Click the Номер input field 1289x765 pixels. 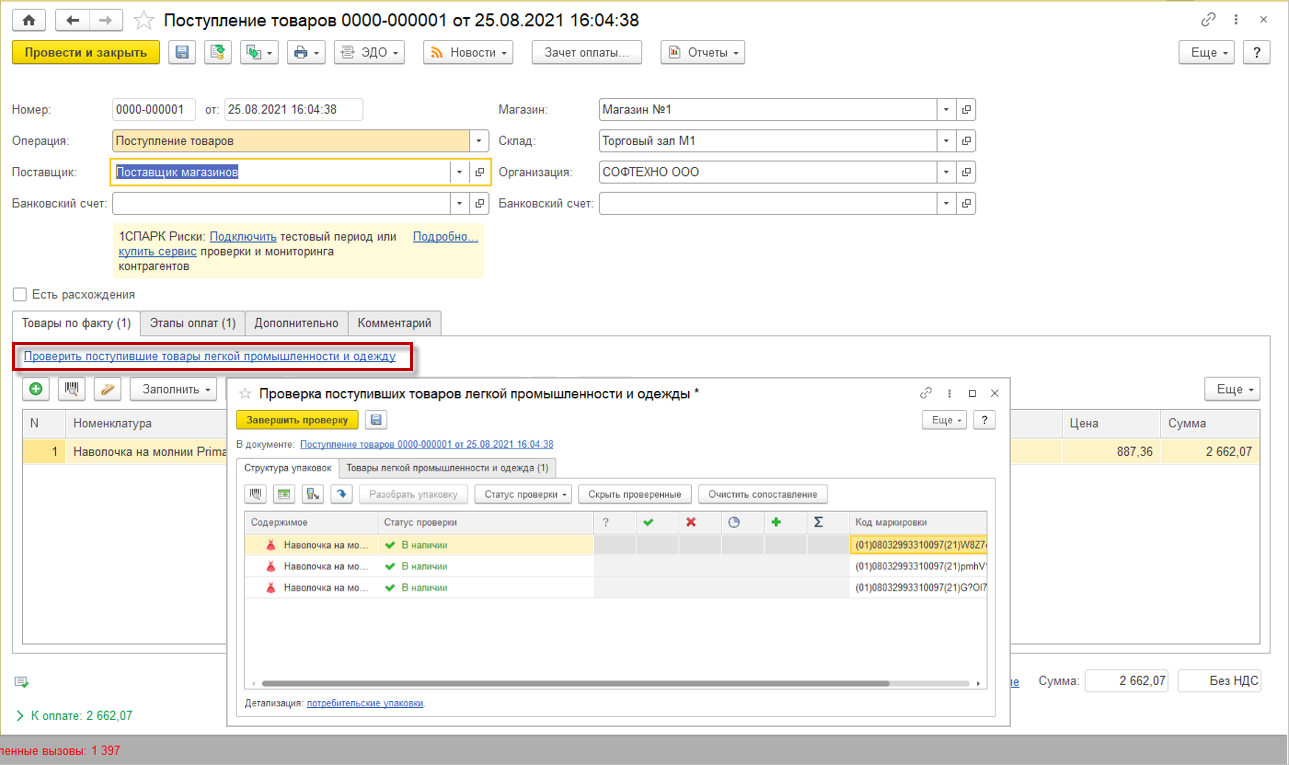point(154,110)
